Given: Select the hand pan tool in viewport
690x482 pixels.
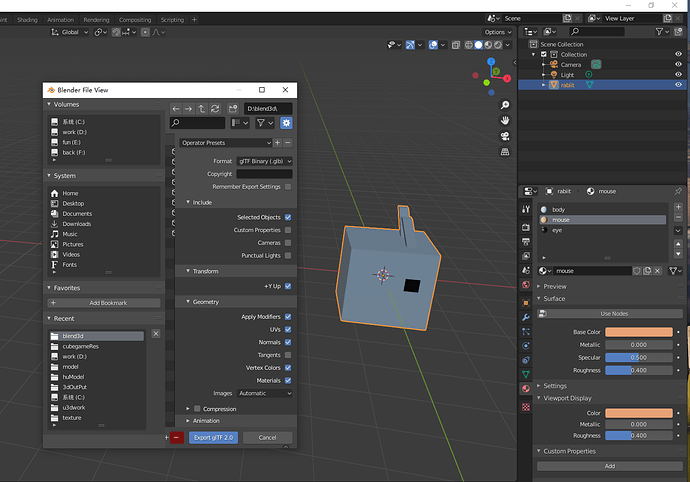Looking at the screenshot, I should (506, 118).
